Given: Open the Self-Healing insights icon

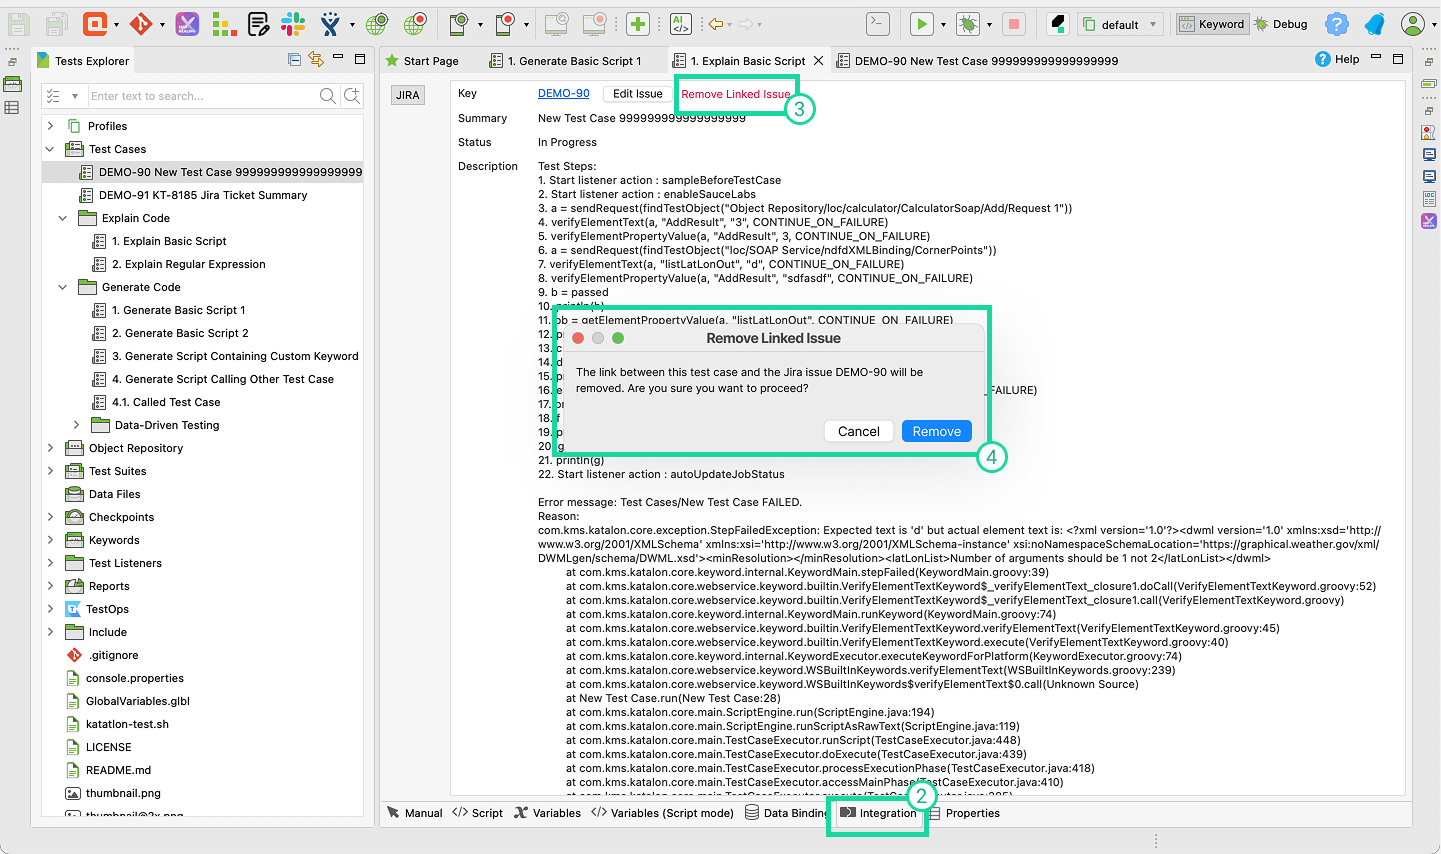Looking at the screenshot, I should coord(187,24).
